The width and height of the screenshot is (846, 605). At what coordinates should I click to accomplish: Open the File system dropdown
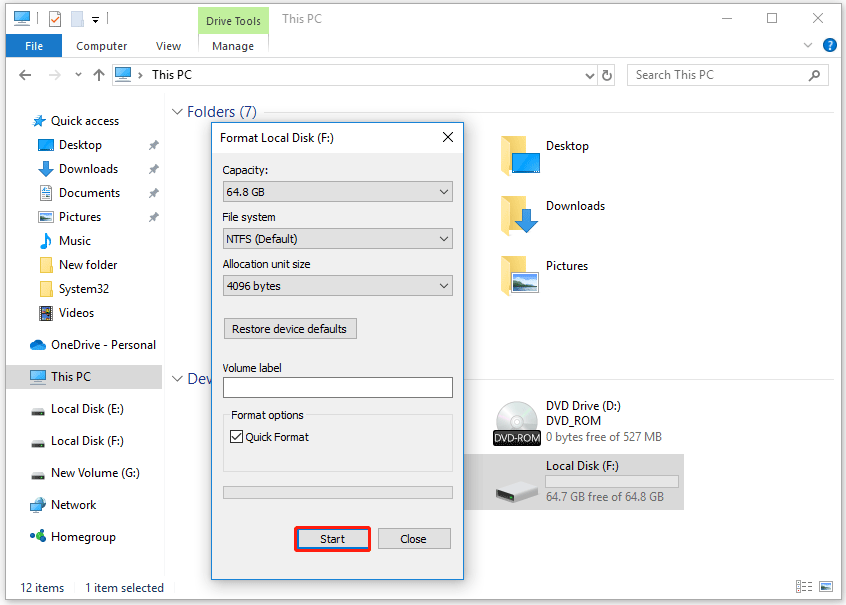point(337,239)
